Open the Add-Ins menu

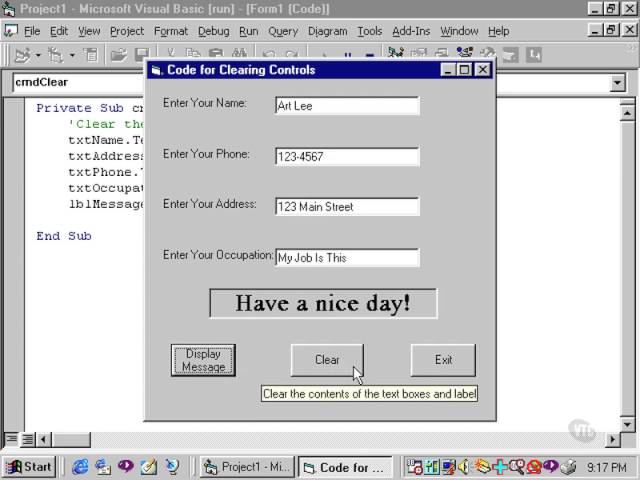click(x=411, y=31)
